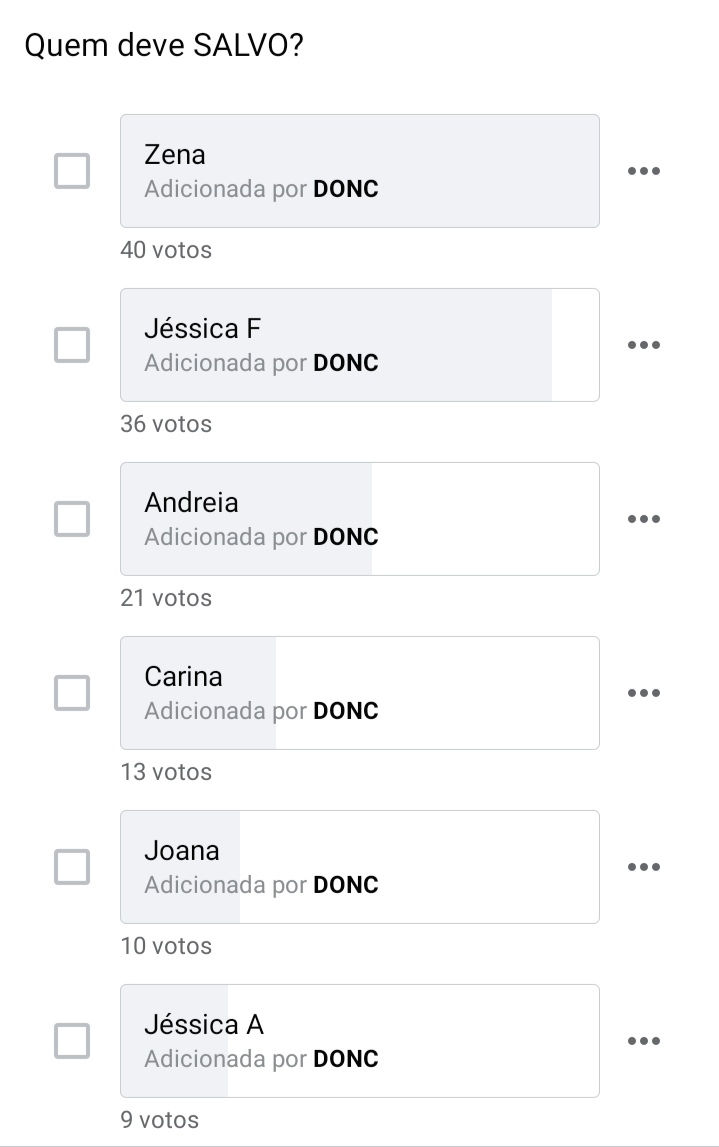Screen dimensions: 719x1147
Task: Click the 21 votos count
Action: tap(166, 598)
